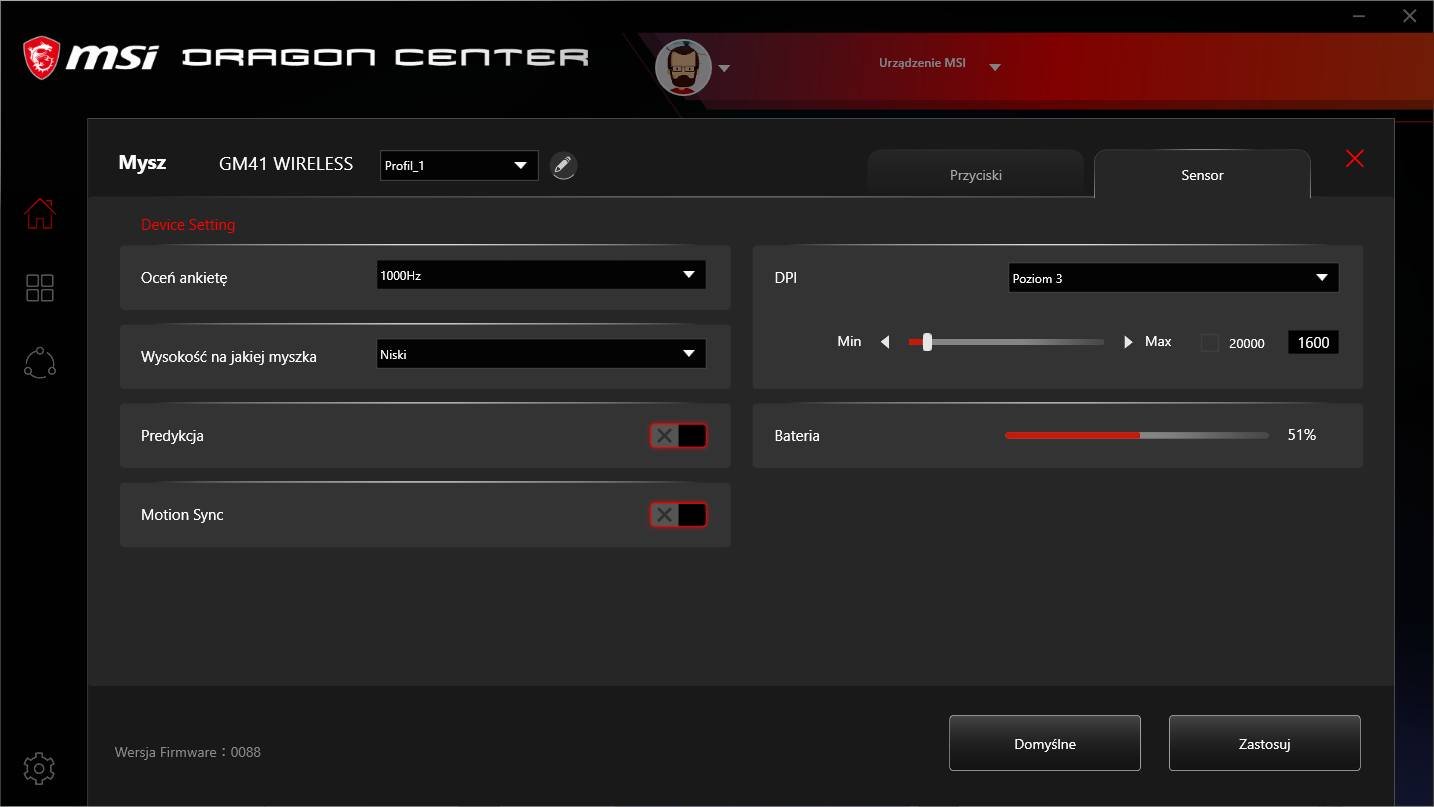Screen dimensions: 1434x807
Task: Check the 20000 DPI checkbox
Action: [1210, 343]
